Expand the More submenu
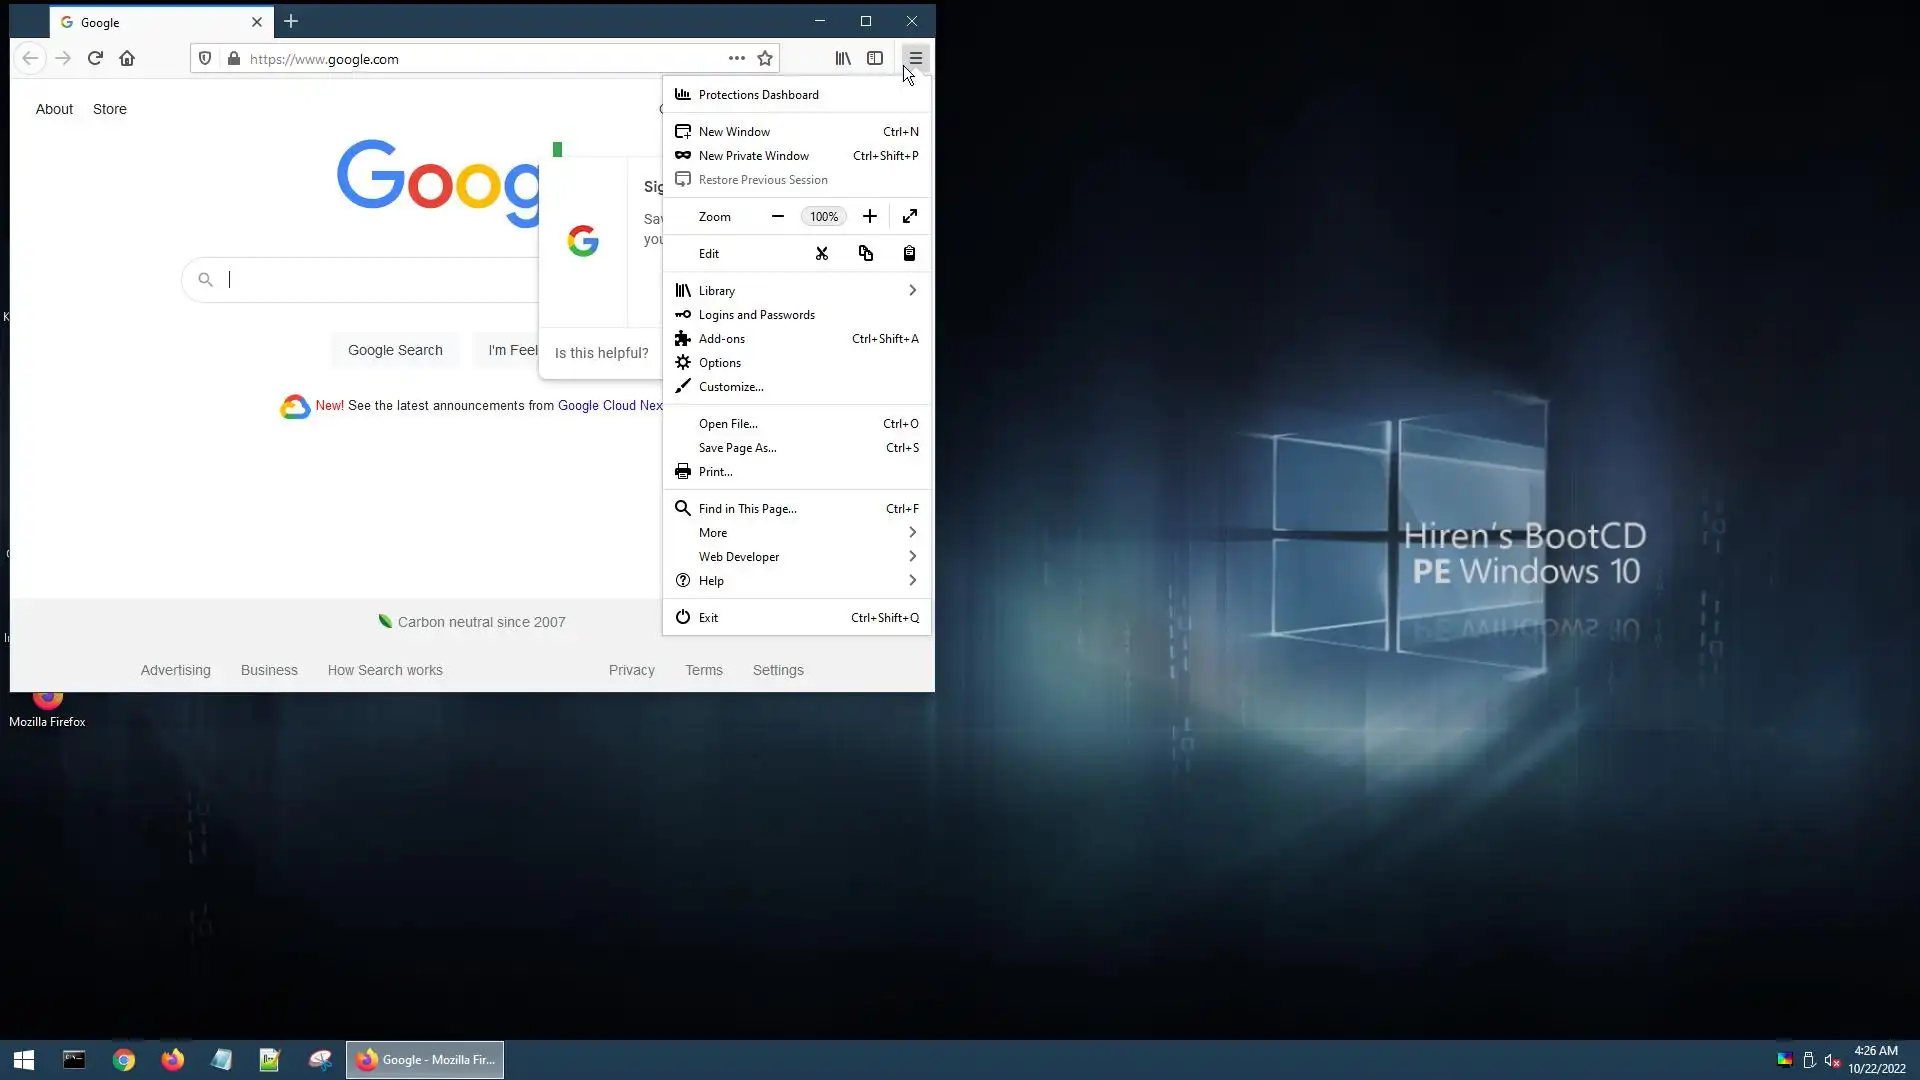Screen dimensions: 1920x1080 [797, 533]
